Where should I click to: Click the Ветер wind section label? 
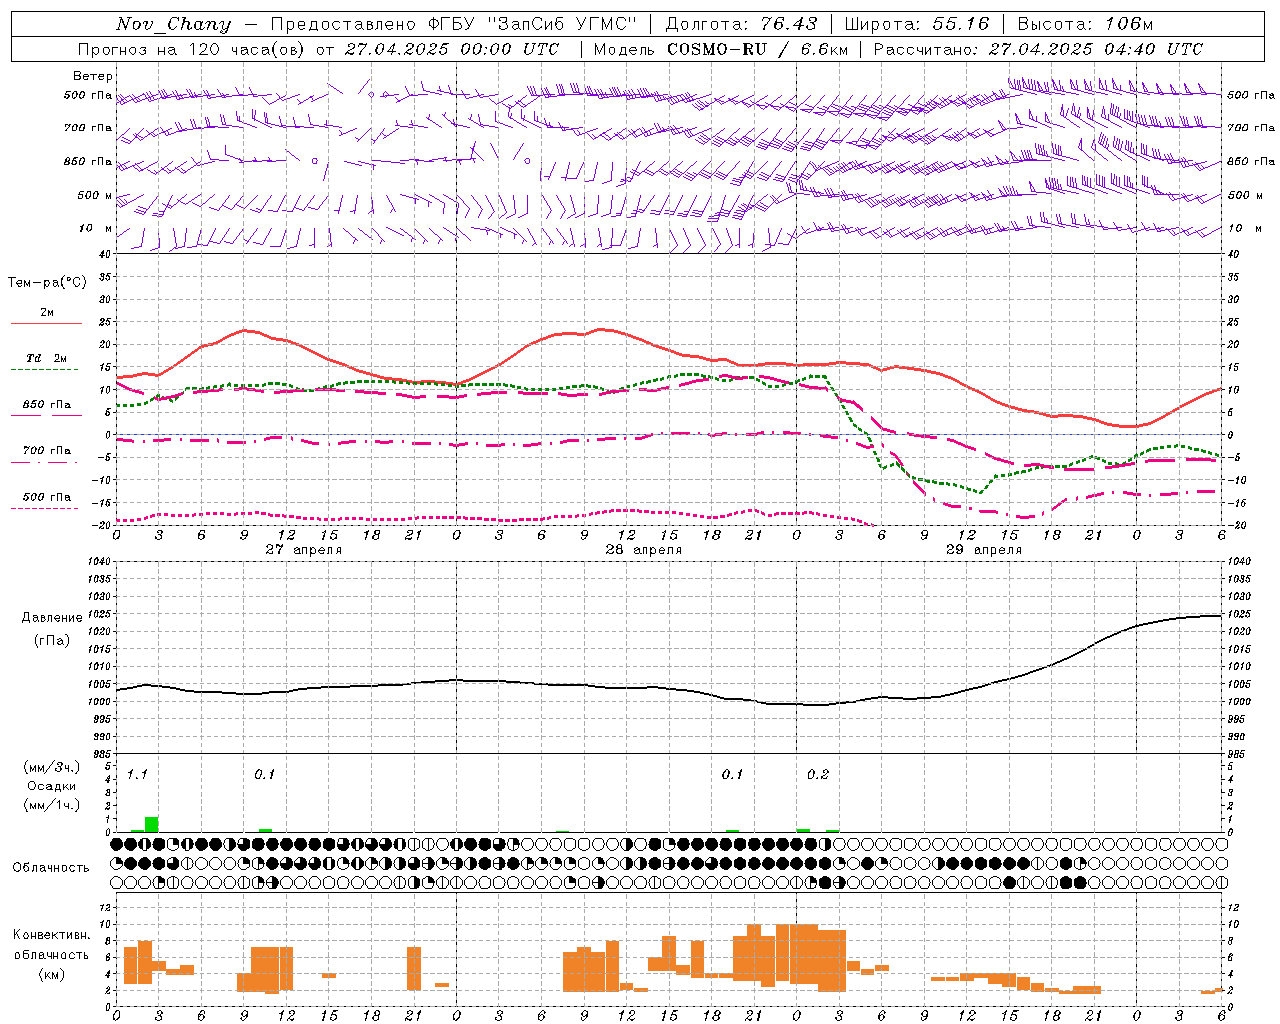pos(93,76)
